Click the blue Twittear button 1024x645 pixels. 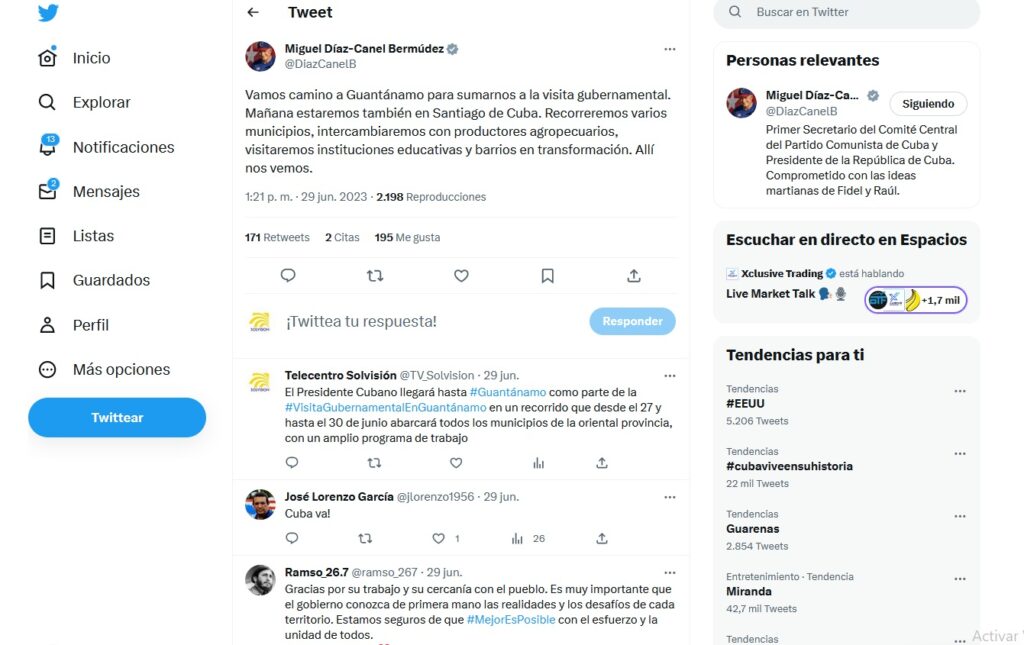[x=117, y=418]
